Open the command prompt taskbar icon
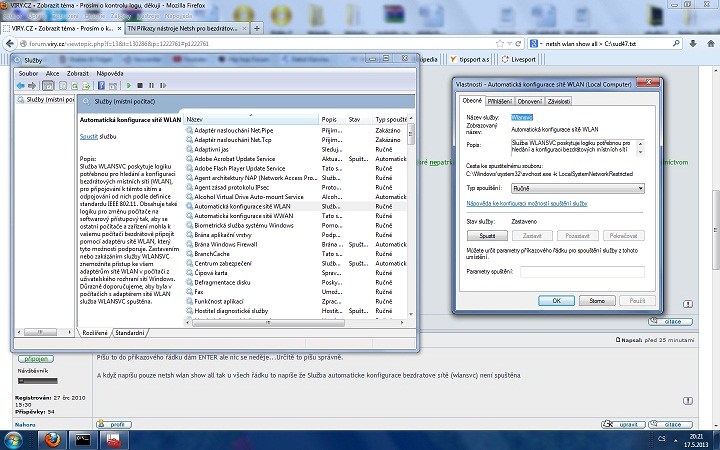 [x=84, y=438]
